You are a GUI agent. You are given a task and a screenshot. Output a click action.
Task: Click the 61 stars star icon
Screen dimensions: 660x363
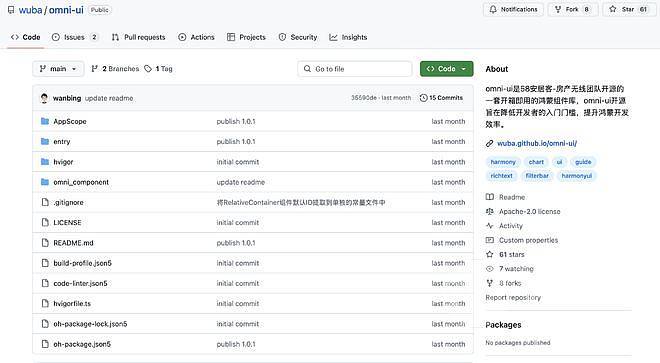tap(490, 254)
